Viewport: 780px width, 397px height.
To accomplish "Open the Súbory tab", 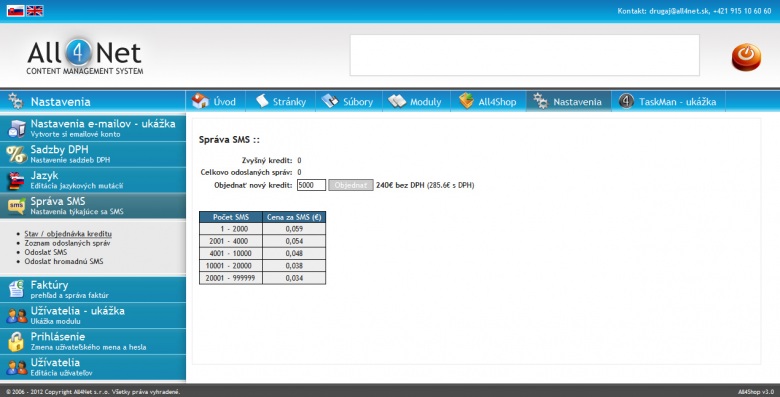I will coord(349,101).
